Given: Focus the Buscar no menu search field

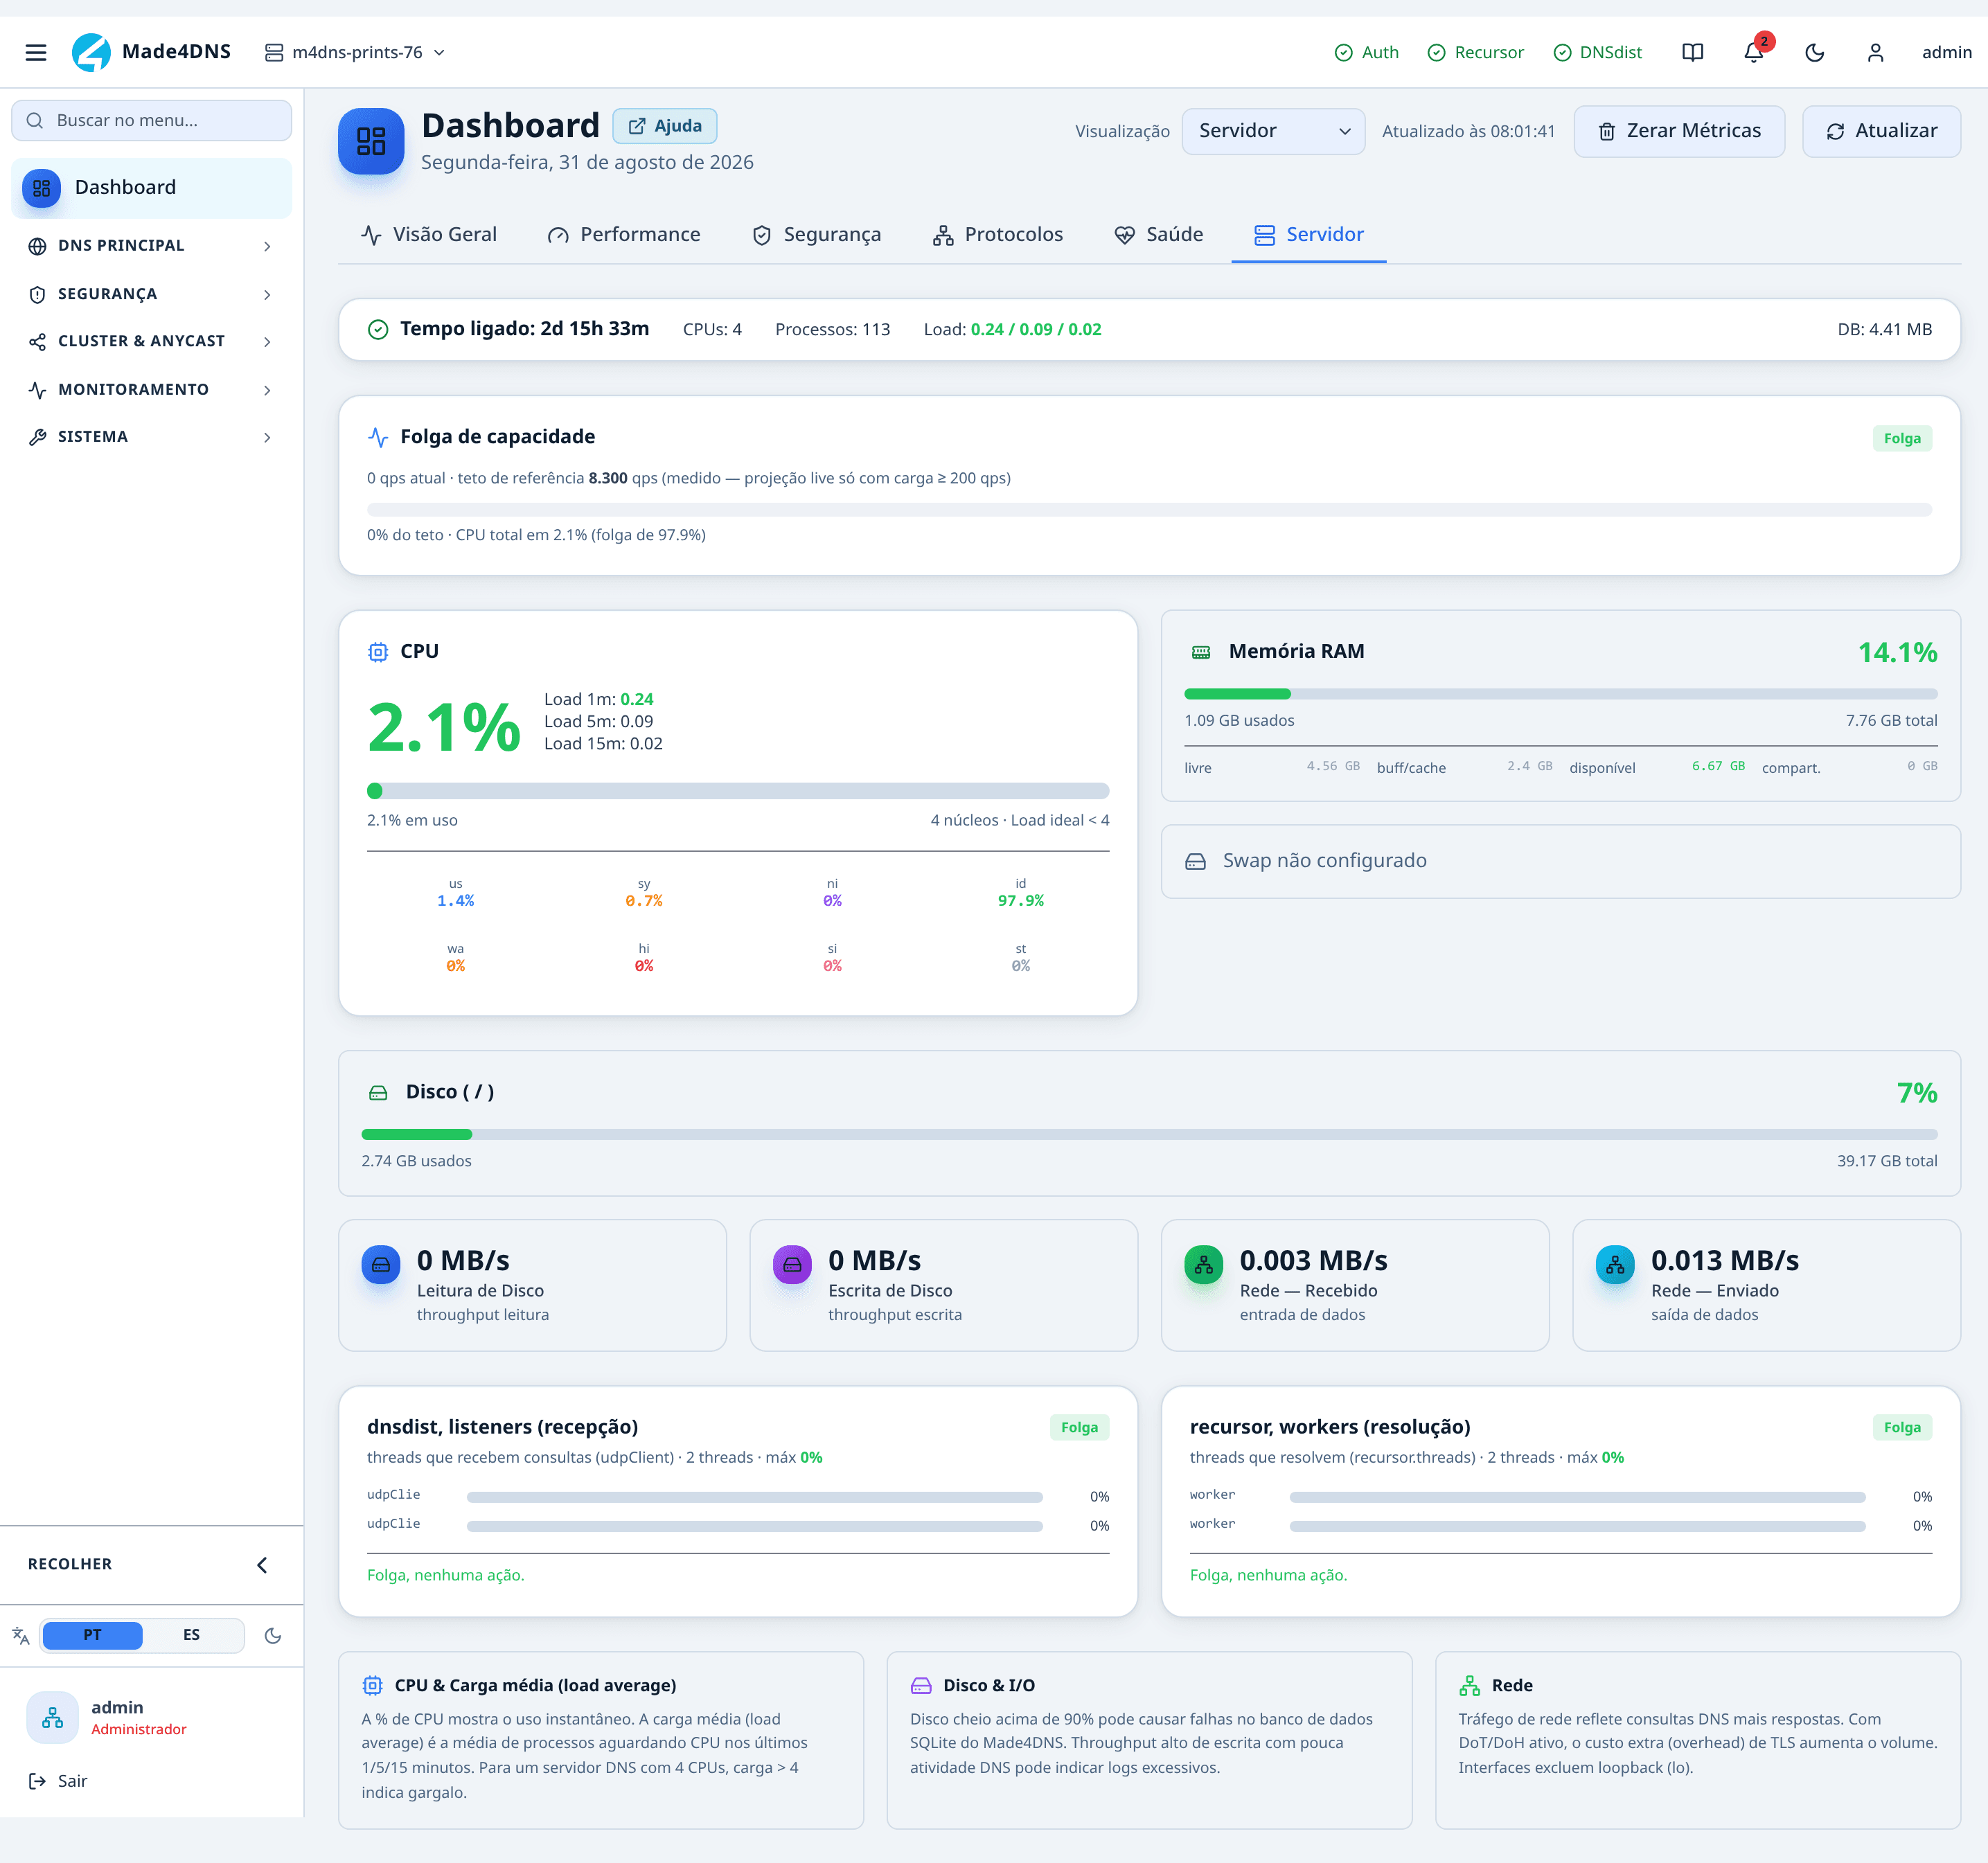Looking at the screenshot, I should pyautogui.click(x=152, y=120).
